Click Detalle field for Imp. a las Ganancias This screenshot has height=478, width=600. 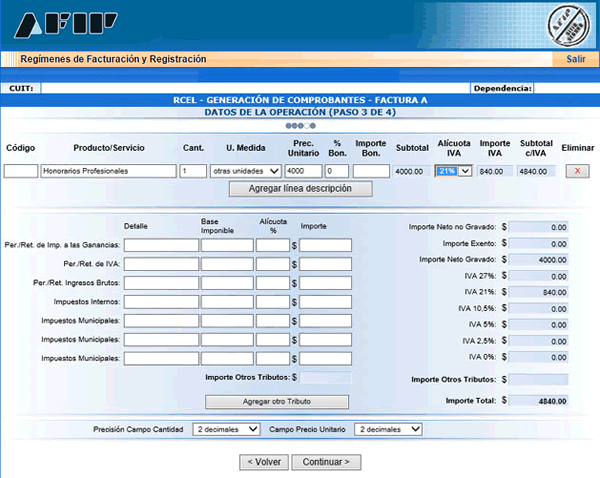[x=161, y=245]
